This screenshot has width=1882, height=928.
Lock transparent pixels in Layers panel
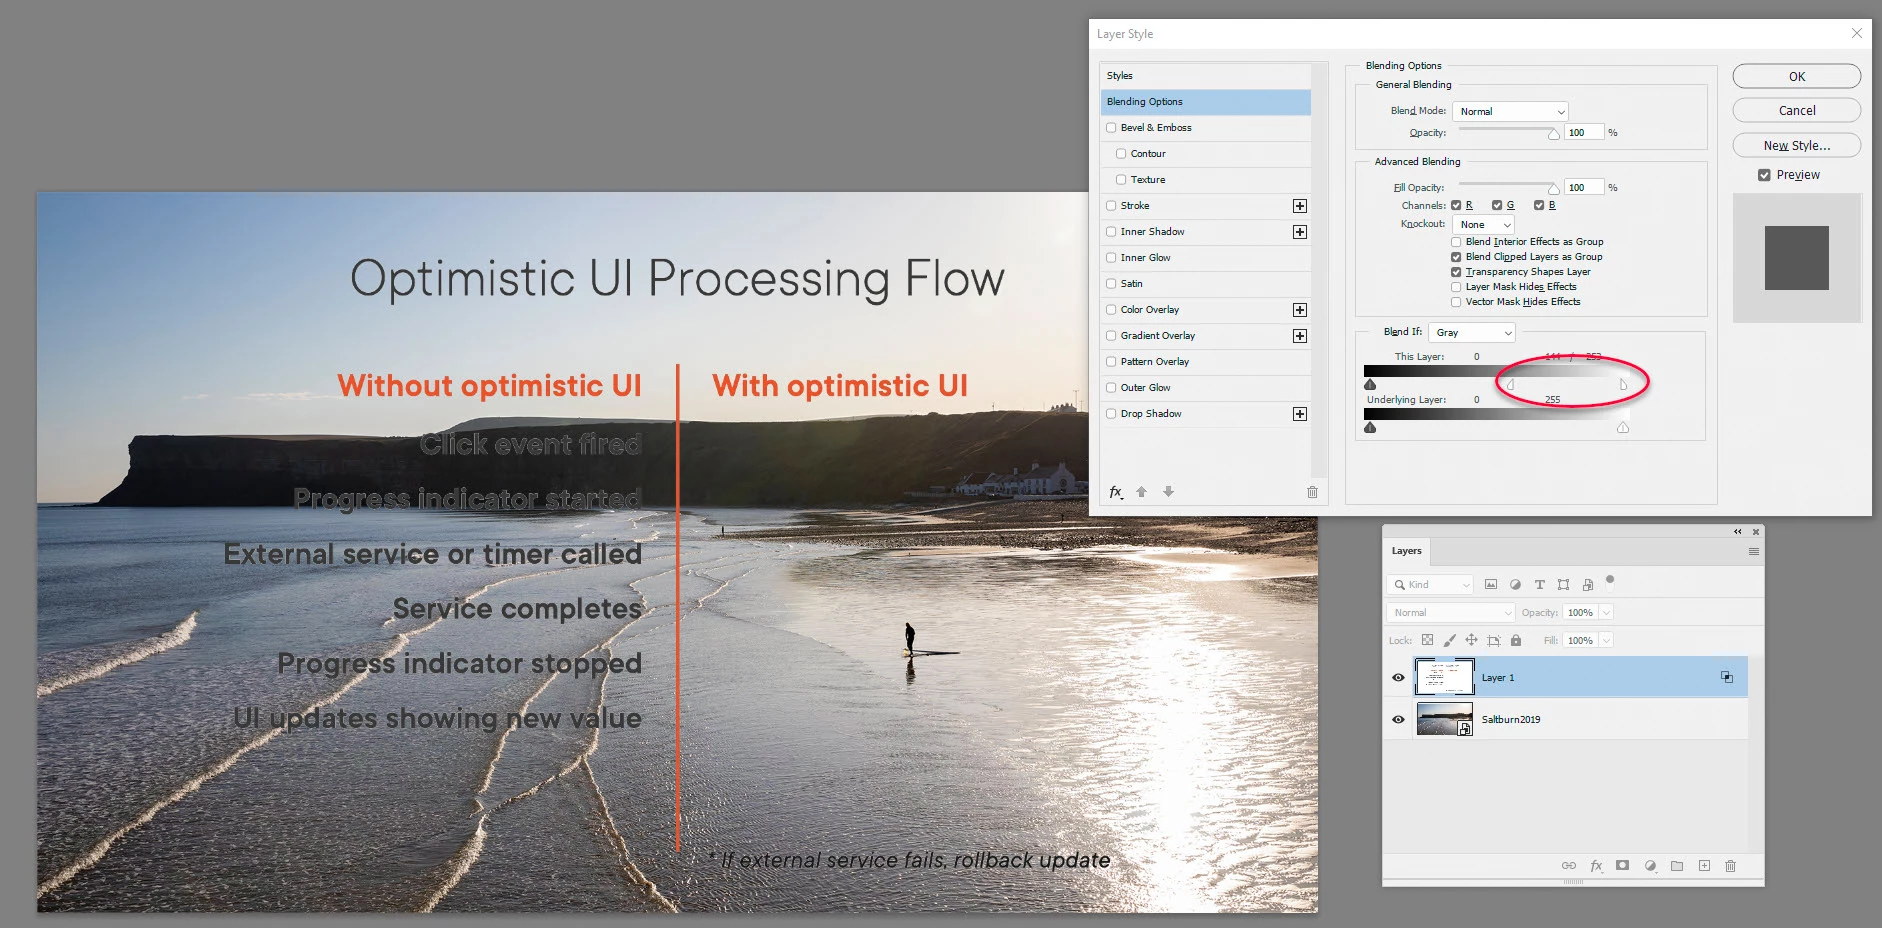coord(1427,640)
